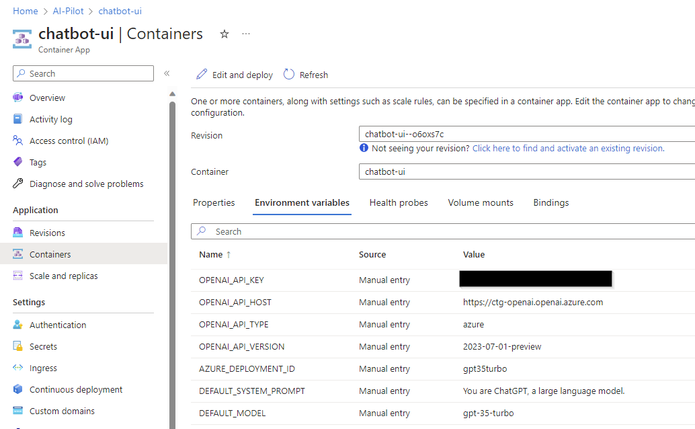Open chatbot-ui breadcrumb link
The image size is (695, 429).
point(120,11)
